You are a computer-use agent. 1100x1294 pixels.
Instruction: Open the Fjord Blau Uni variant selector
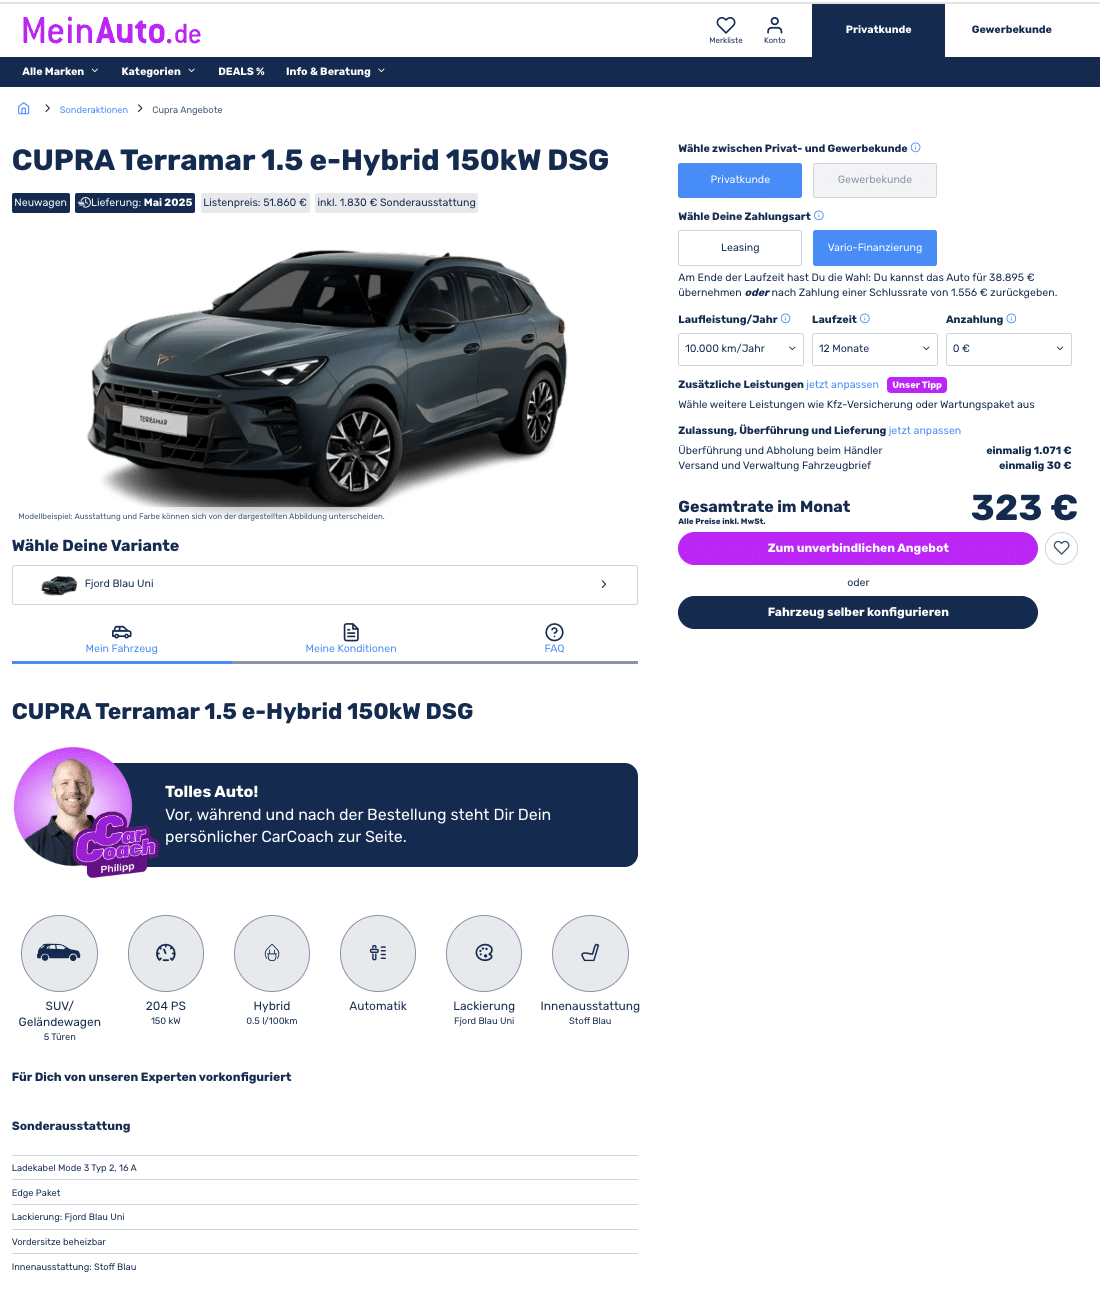pyautogui.click(x=325, y=585)
